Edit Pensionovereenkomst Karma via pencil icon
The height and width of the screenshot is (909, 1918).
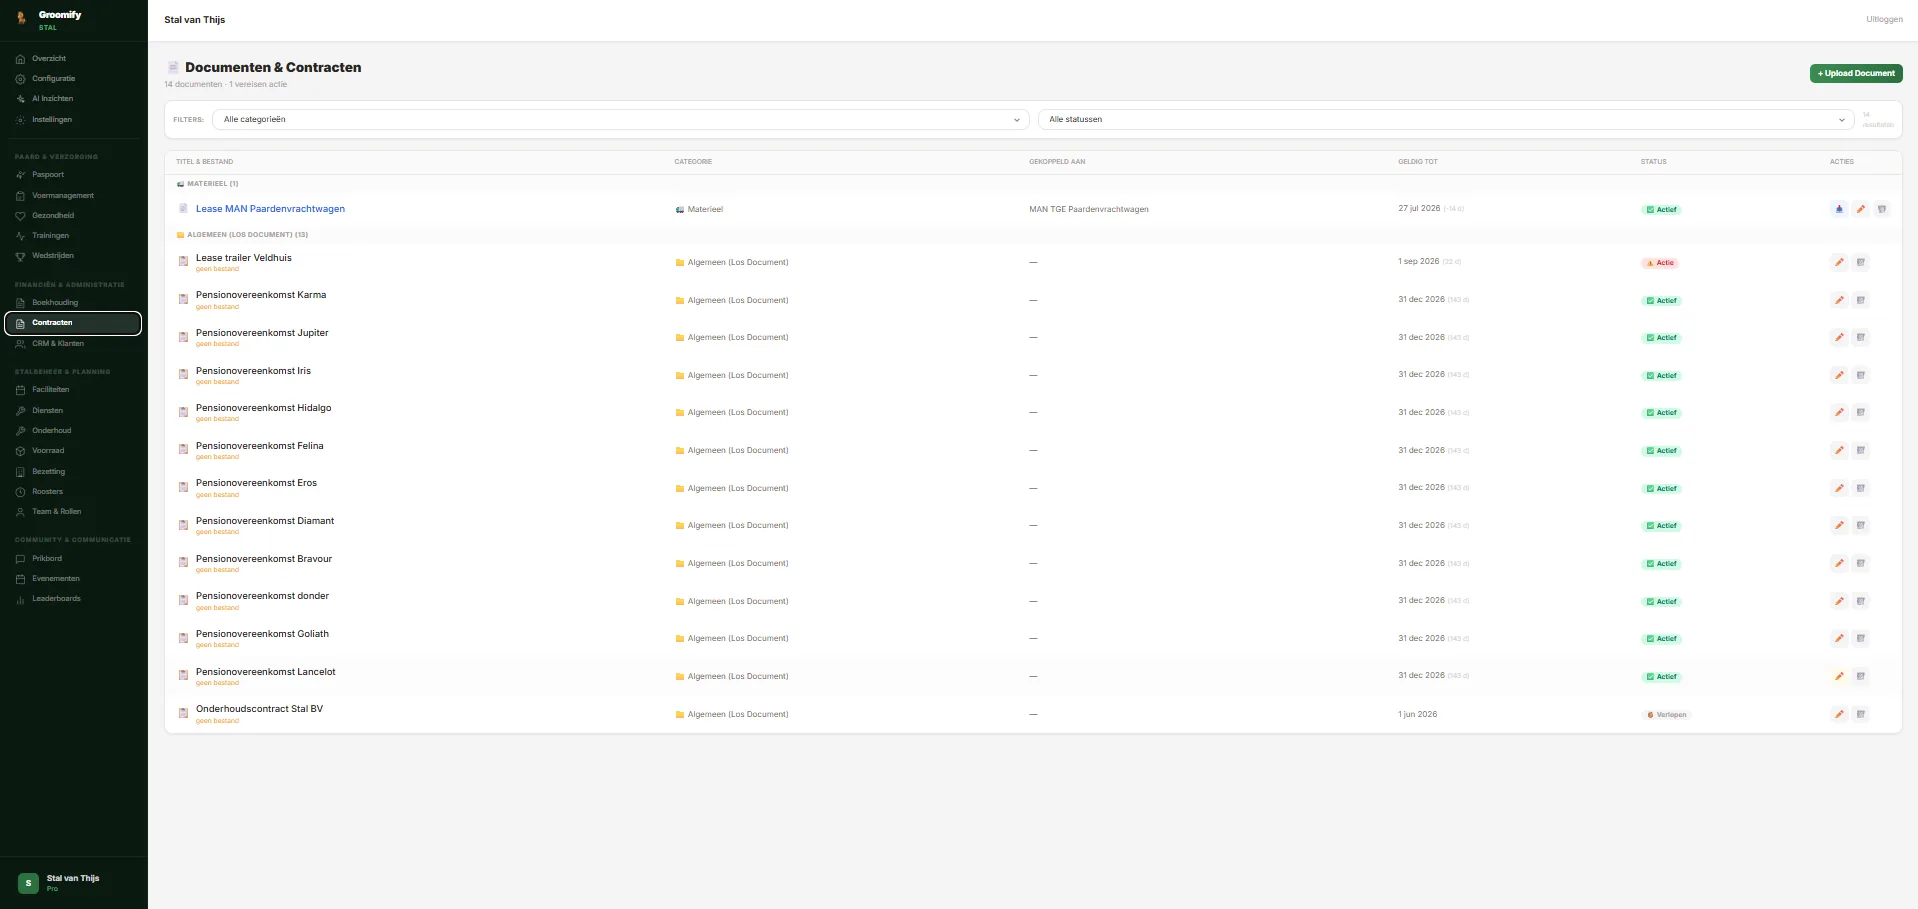click(x=1839, y=300)
